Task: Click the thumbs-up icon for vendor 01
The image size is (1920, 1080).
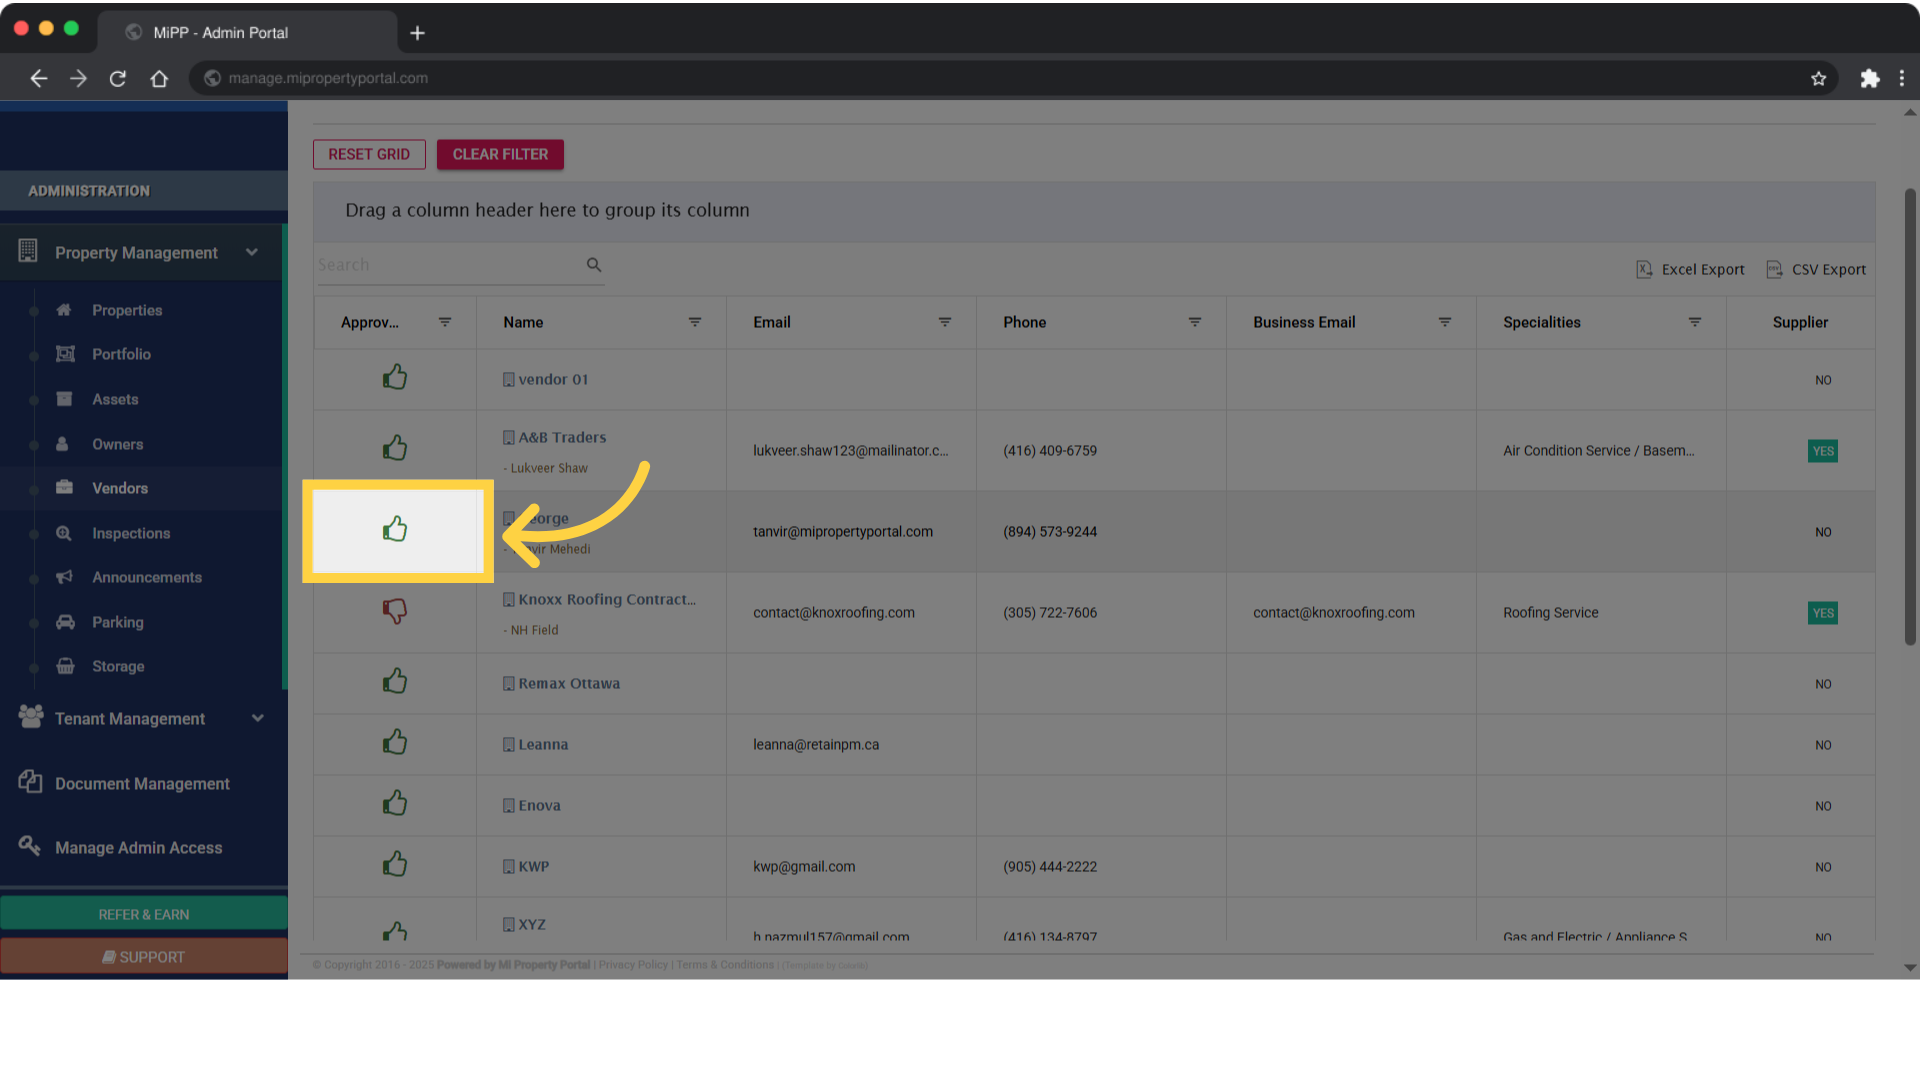Action: pyautogui.click(x=395, y=377)
